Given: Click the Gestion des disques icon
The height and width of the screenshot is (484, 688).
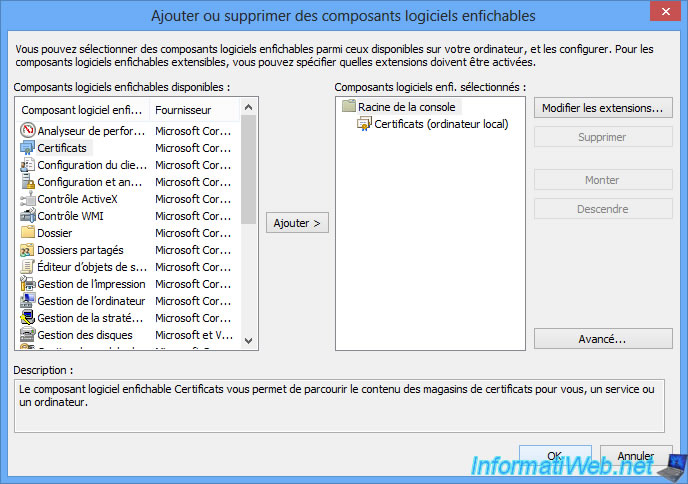Looking at the screenshot, I should (x=28, y=335).
